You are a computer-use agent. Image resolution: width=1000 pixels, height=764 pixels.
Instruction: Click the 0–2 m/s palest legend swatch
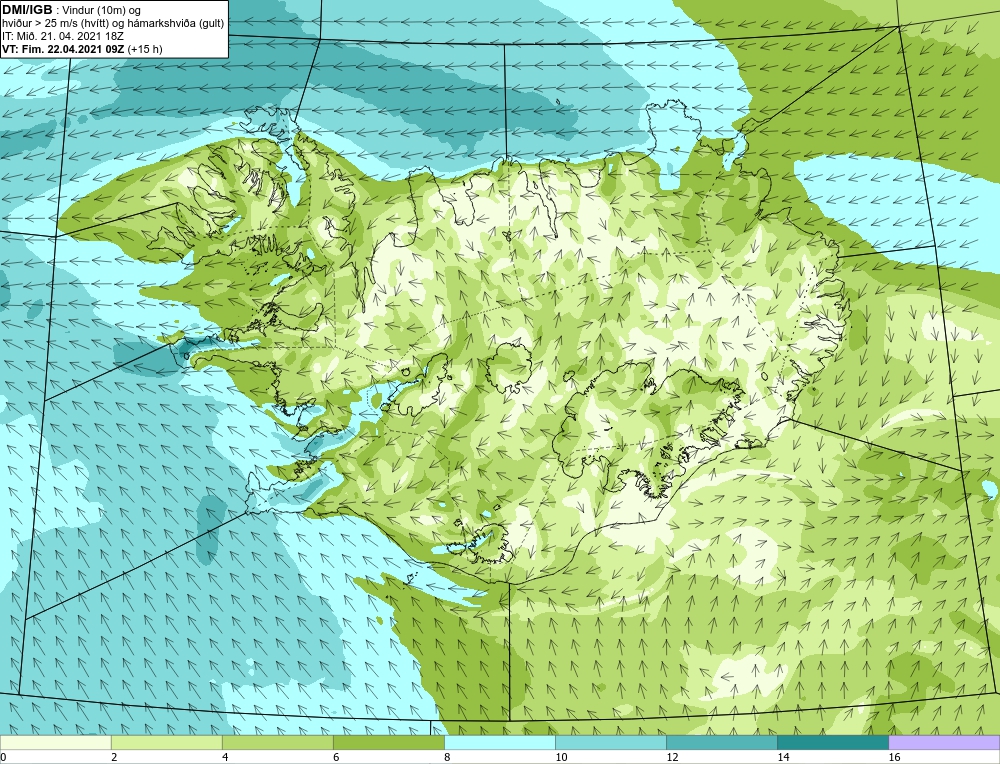[x=55, y=742]
